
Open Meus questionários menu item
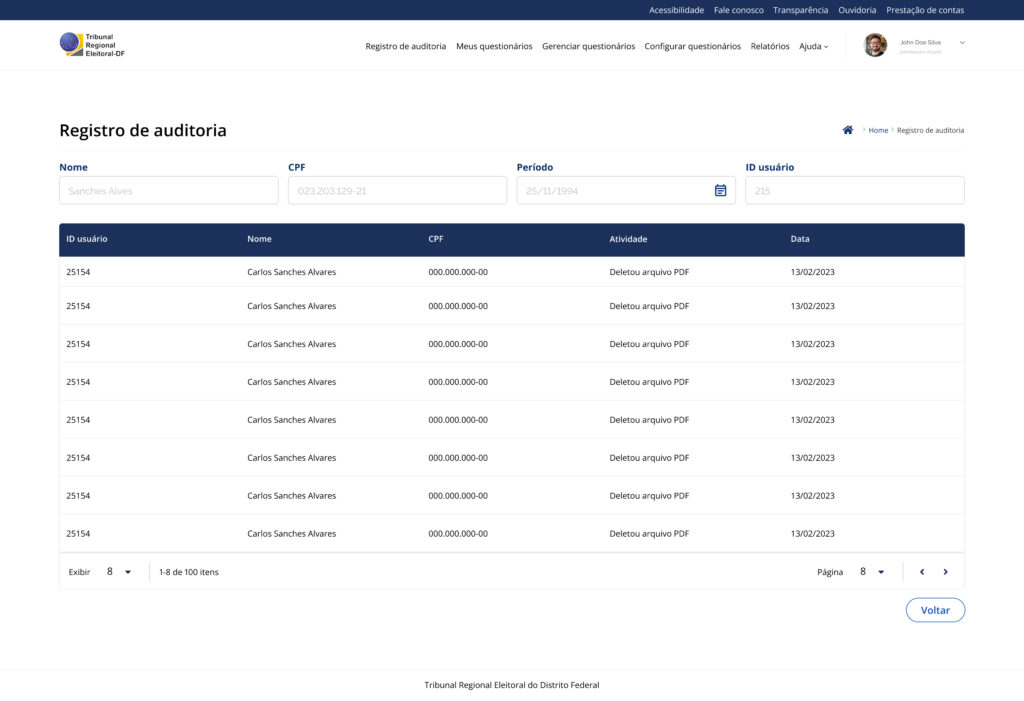494,46
